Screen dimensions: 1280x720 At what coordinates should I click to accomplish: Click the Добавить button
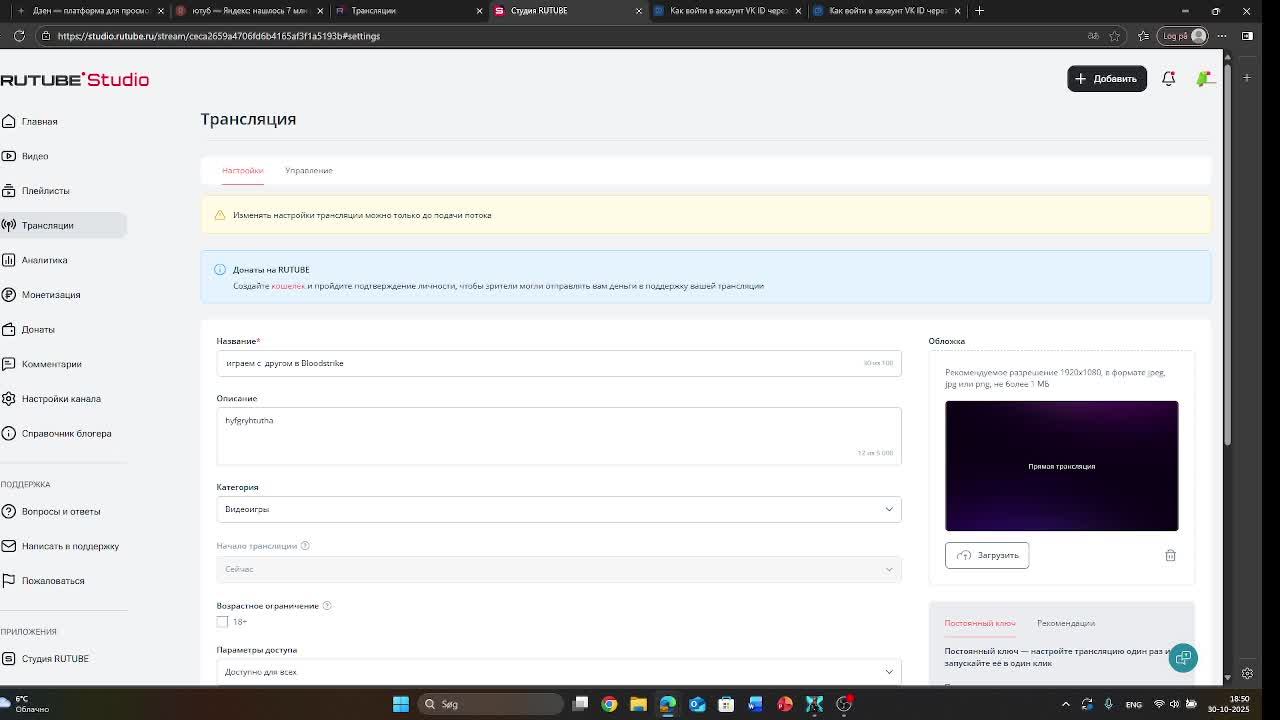[x=1107, y=79]
